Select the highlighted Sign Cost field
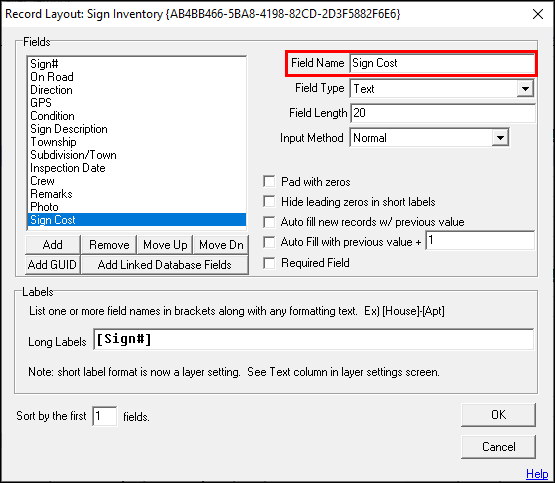Screen dimensions: 555x483 (137, 220)
